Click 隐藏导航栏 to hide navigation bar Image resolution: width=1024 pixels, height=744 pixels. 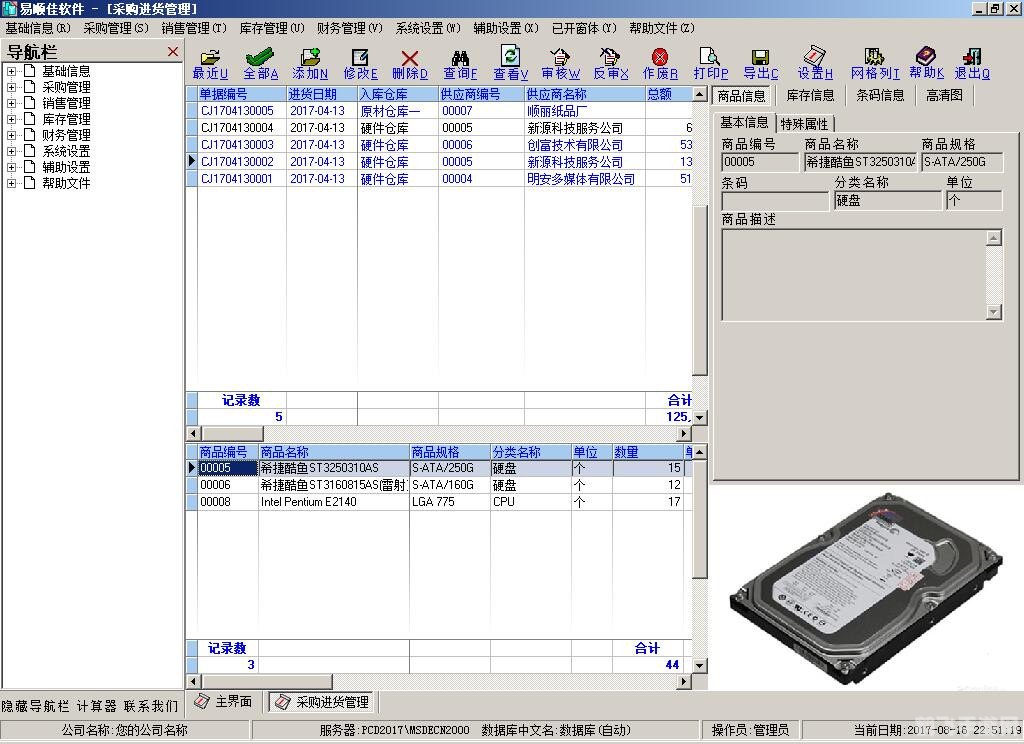[x=32, y=703]
